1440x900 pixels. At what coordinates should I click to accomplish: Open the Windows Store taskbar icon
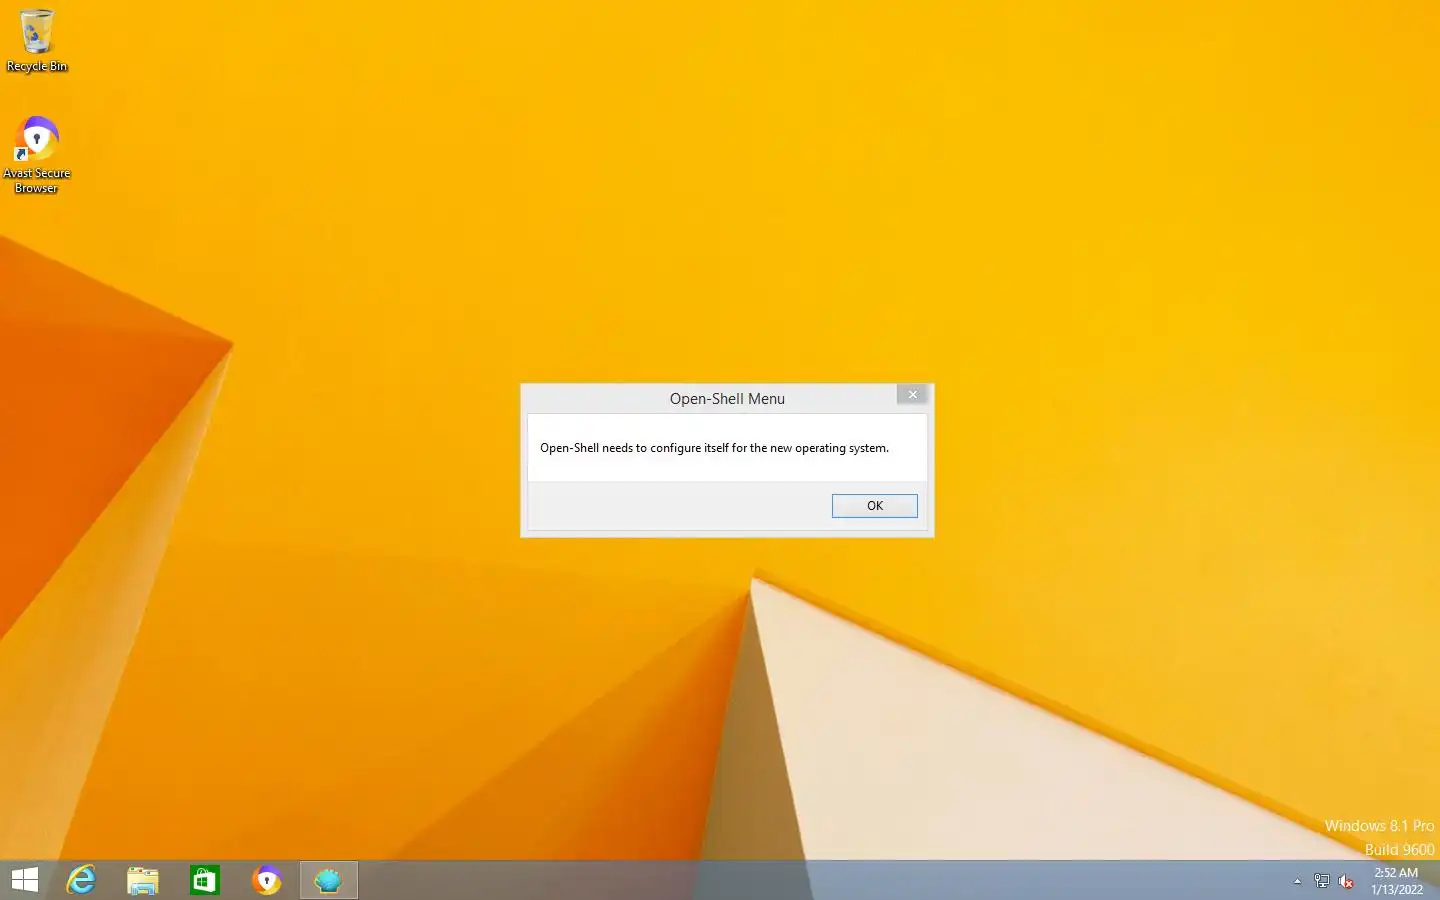click(205, 880)
